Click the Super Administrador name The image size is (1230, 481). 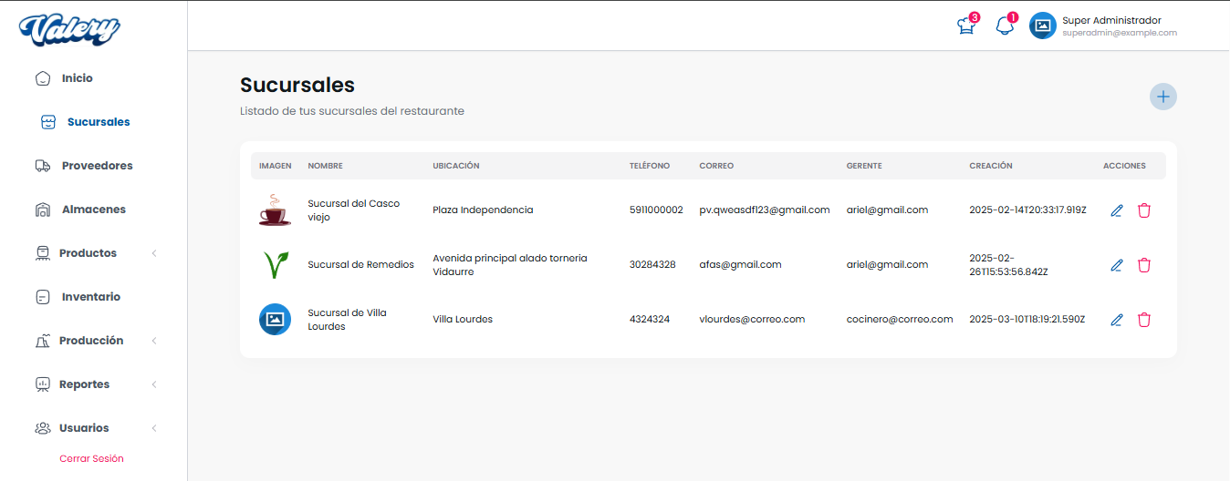click(x=1111, y=20)
